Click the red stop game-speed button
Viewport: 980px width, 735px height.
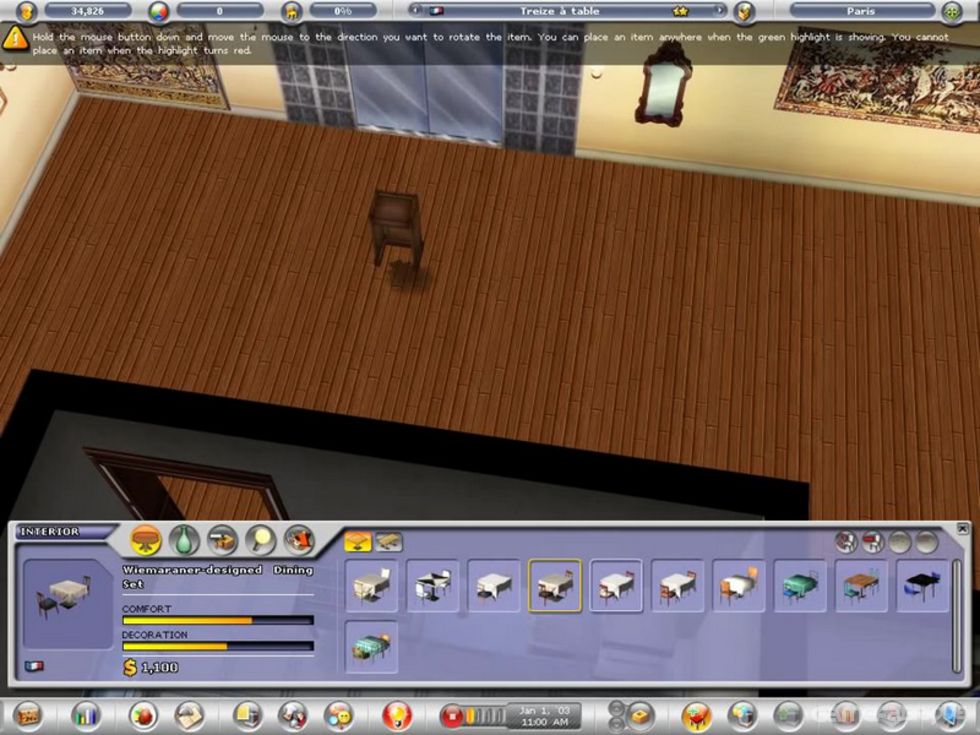click(452, 716)
